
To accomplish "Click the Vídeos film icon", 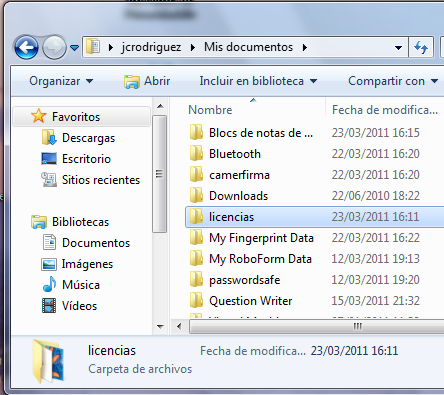I will point(49,306).
